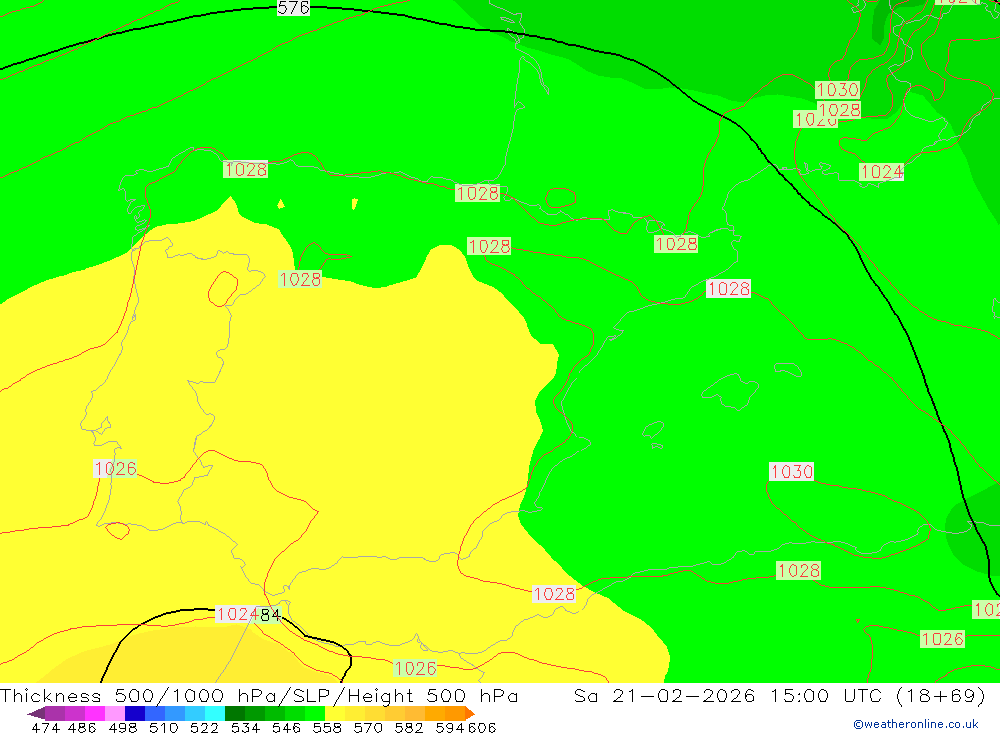Viewport: 1000px width, 733px height.
Task: Pick the bright yellow legend swatch
Action: tap(335, 713)
